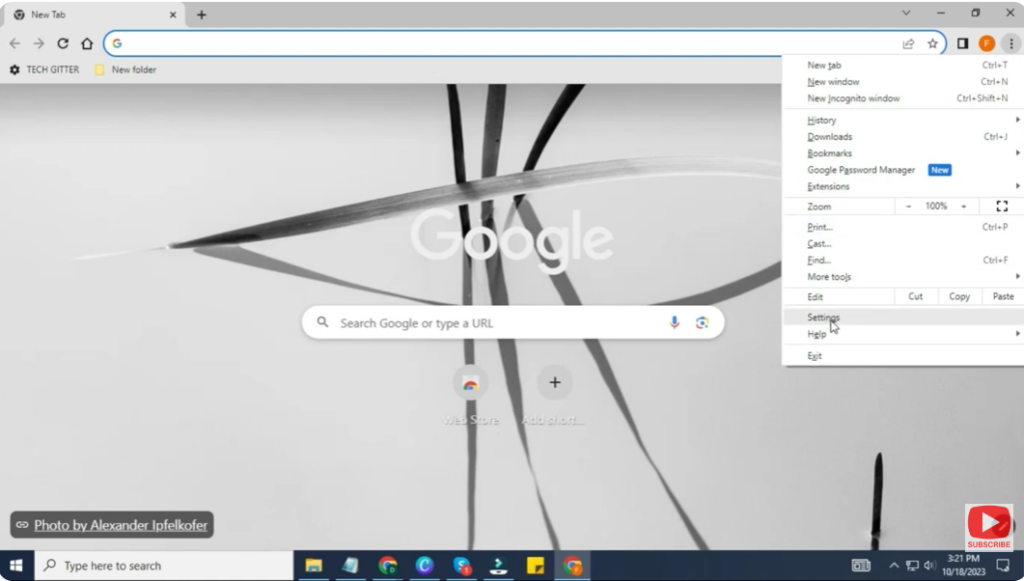Viewport: 1024px width, 581px height.
Task: Select Settings from the Chrome menu
Action: tap(824, 317)
